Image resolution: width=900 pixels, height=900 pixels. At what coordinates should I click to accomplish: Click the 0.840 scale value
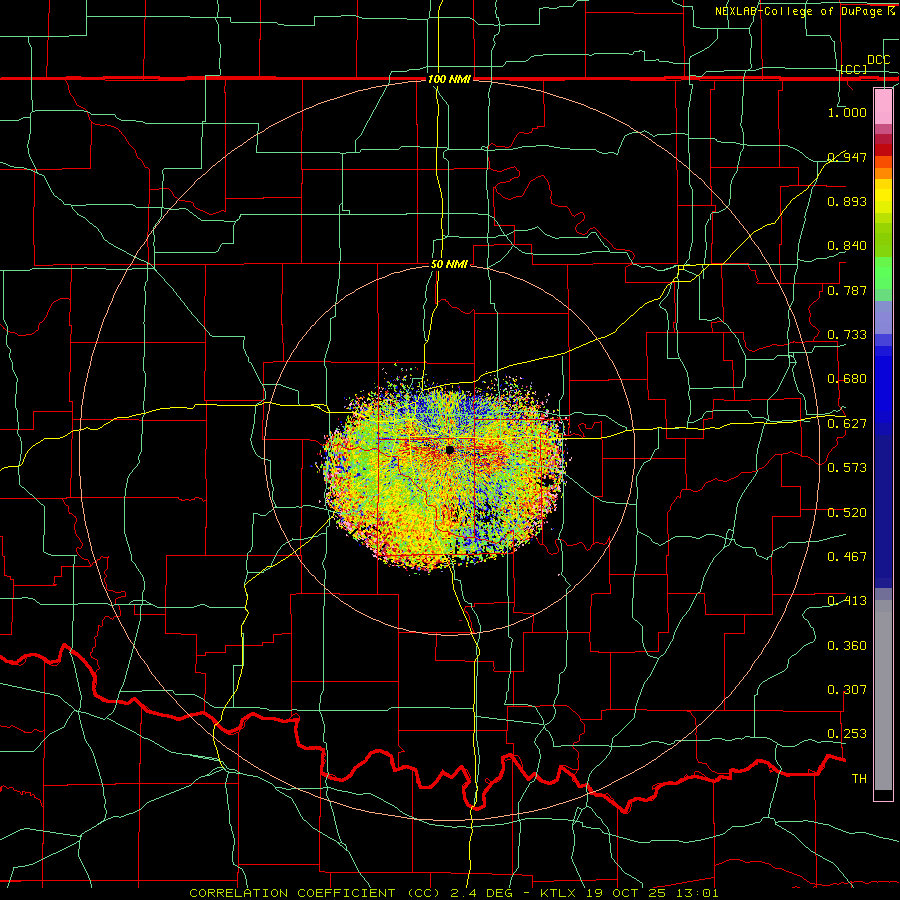(847, 246)
